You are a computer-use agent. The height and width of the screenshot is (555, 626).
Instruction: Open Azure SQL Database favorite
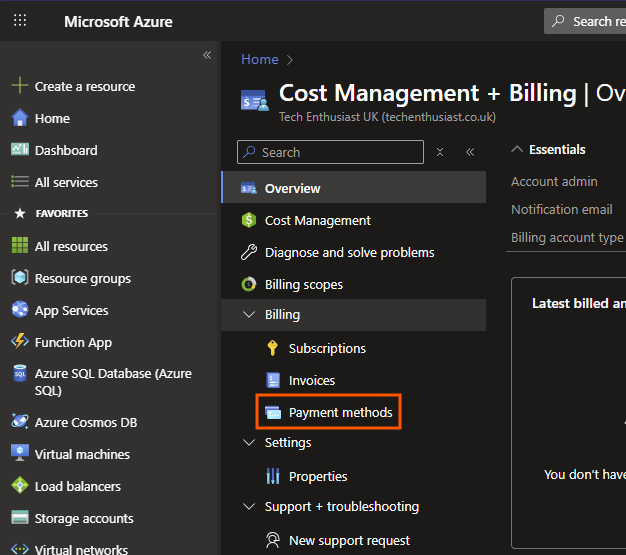(113, 382)
